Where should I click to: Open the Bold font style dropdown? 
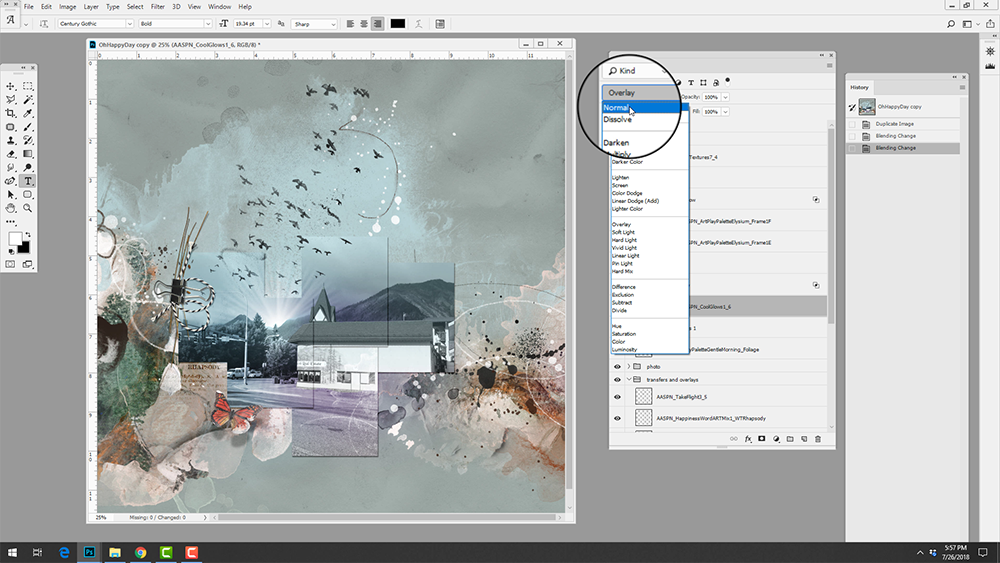207,24
